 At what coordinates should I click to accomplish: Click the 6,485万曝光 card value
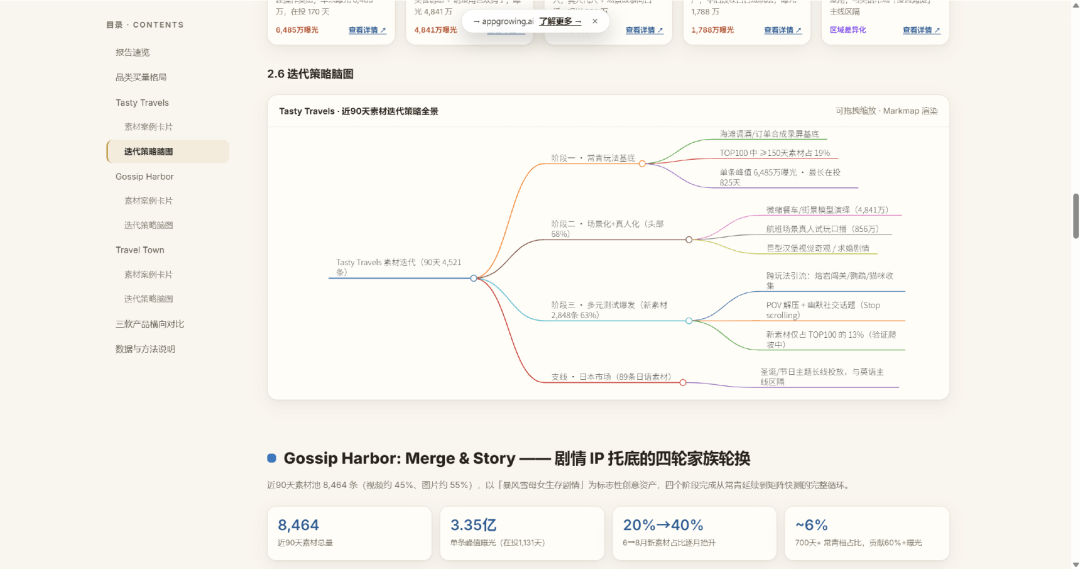pyautogui.click(x=297, y=30)
